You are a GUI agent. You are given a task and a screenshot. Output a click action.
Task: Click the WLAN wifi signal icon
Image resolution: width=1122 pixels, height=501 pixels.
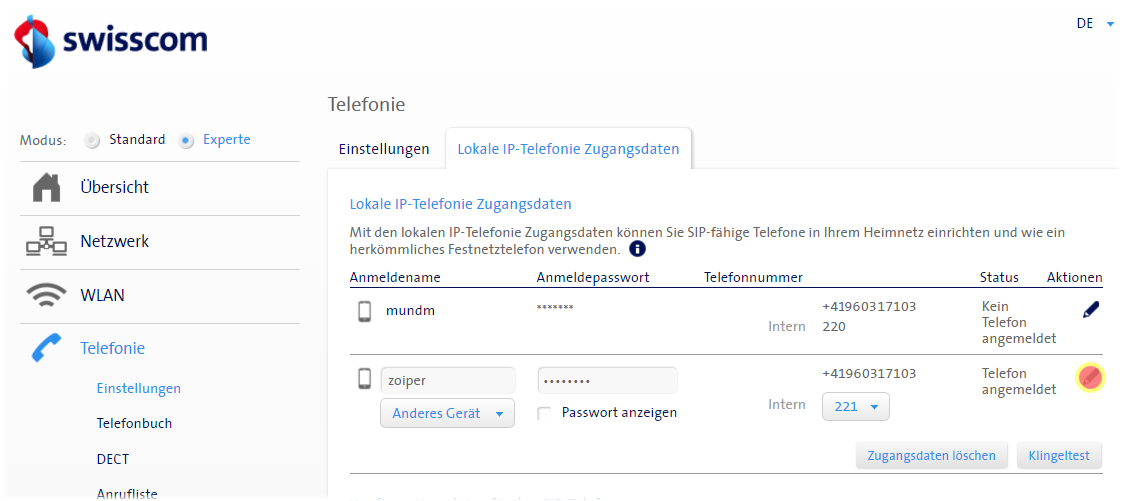tap(46, 296)
